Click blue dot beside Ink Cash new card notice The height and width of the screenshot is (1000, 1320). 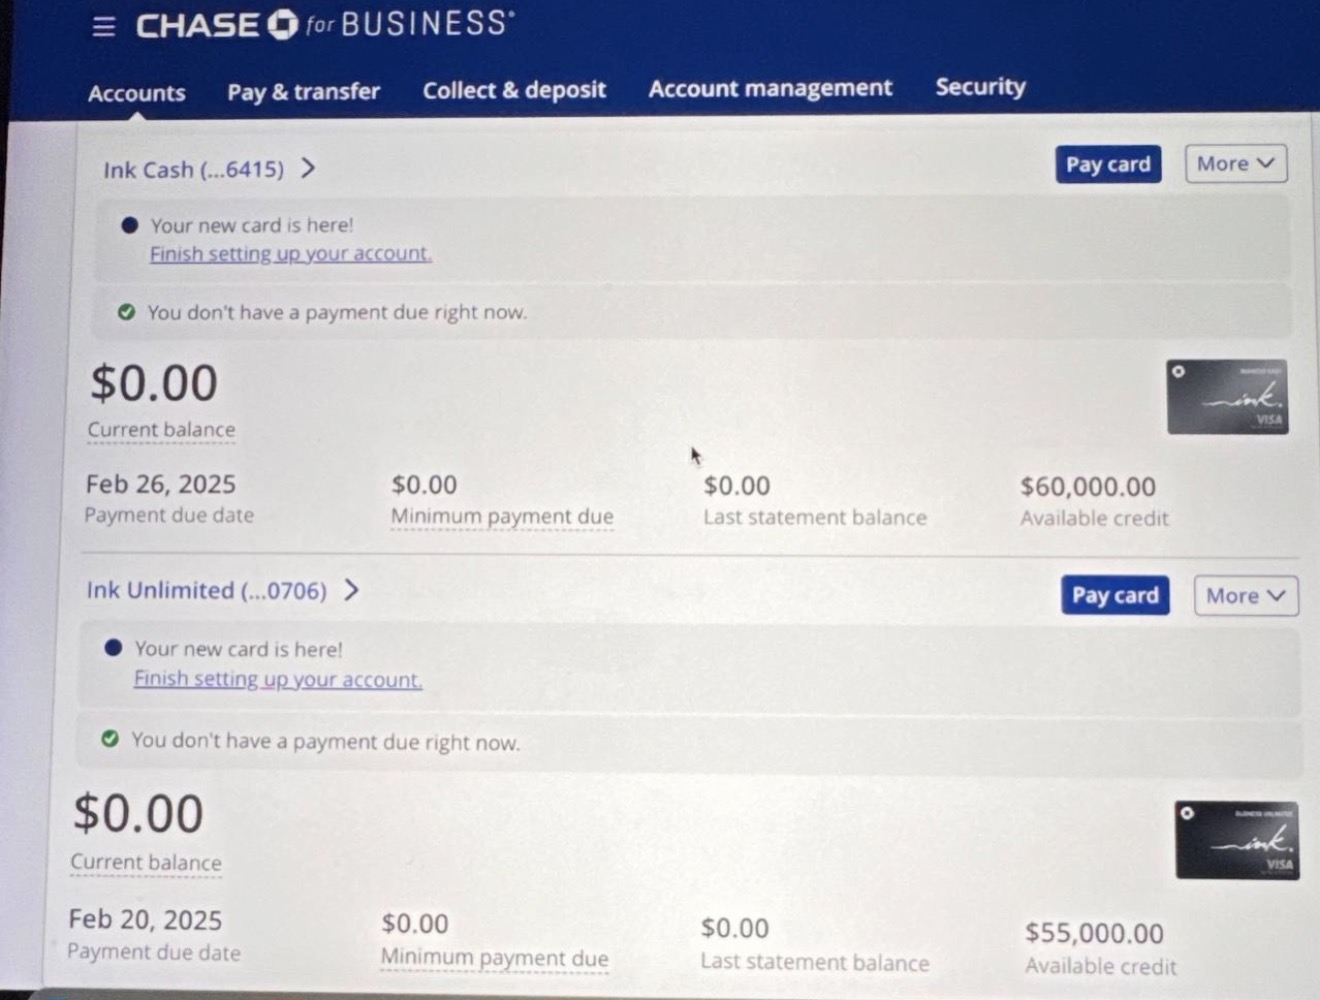tap(129, 225)
